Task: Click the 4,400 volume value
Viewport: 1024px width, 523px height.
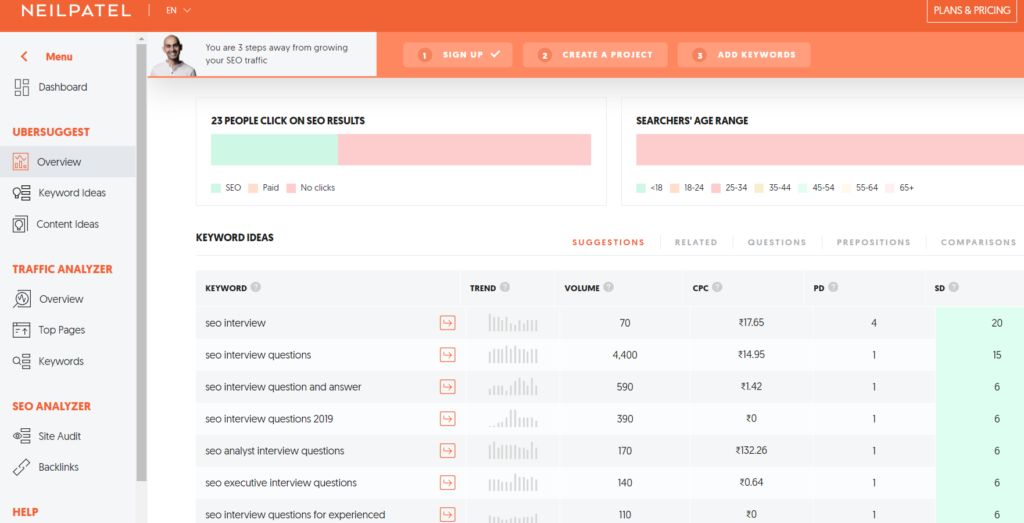Action: (625, 355)
